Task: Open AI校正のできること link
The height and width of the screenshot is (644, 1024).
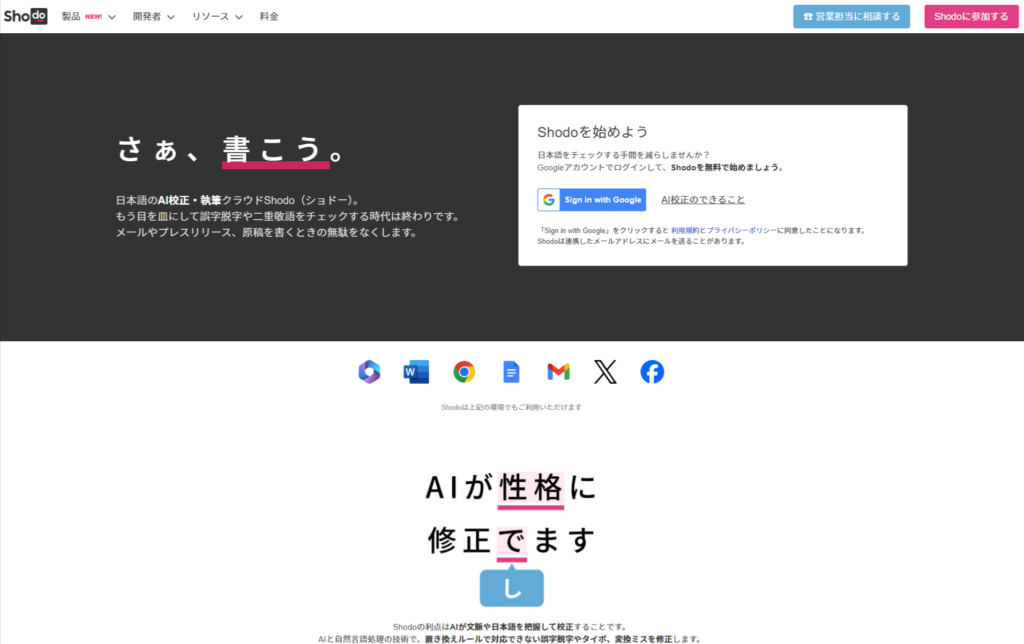Action: click(x=703, y=200)
